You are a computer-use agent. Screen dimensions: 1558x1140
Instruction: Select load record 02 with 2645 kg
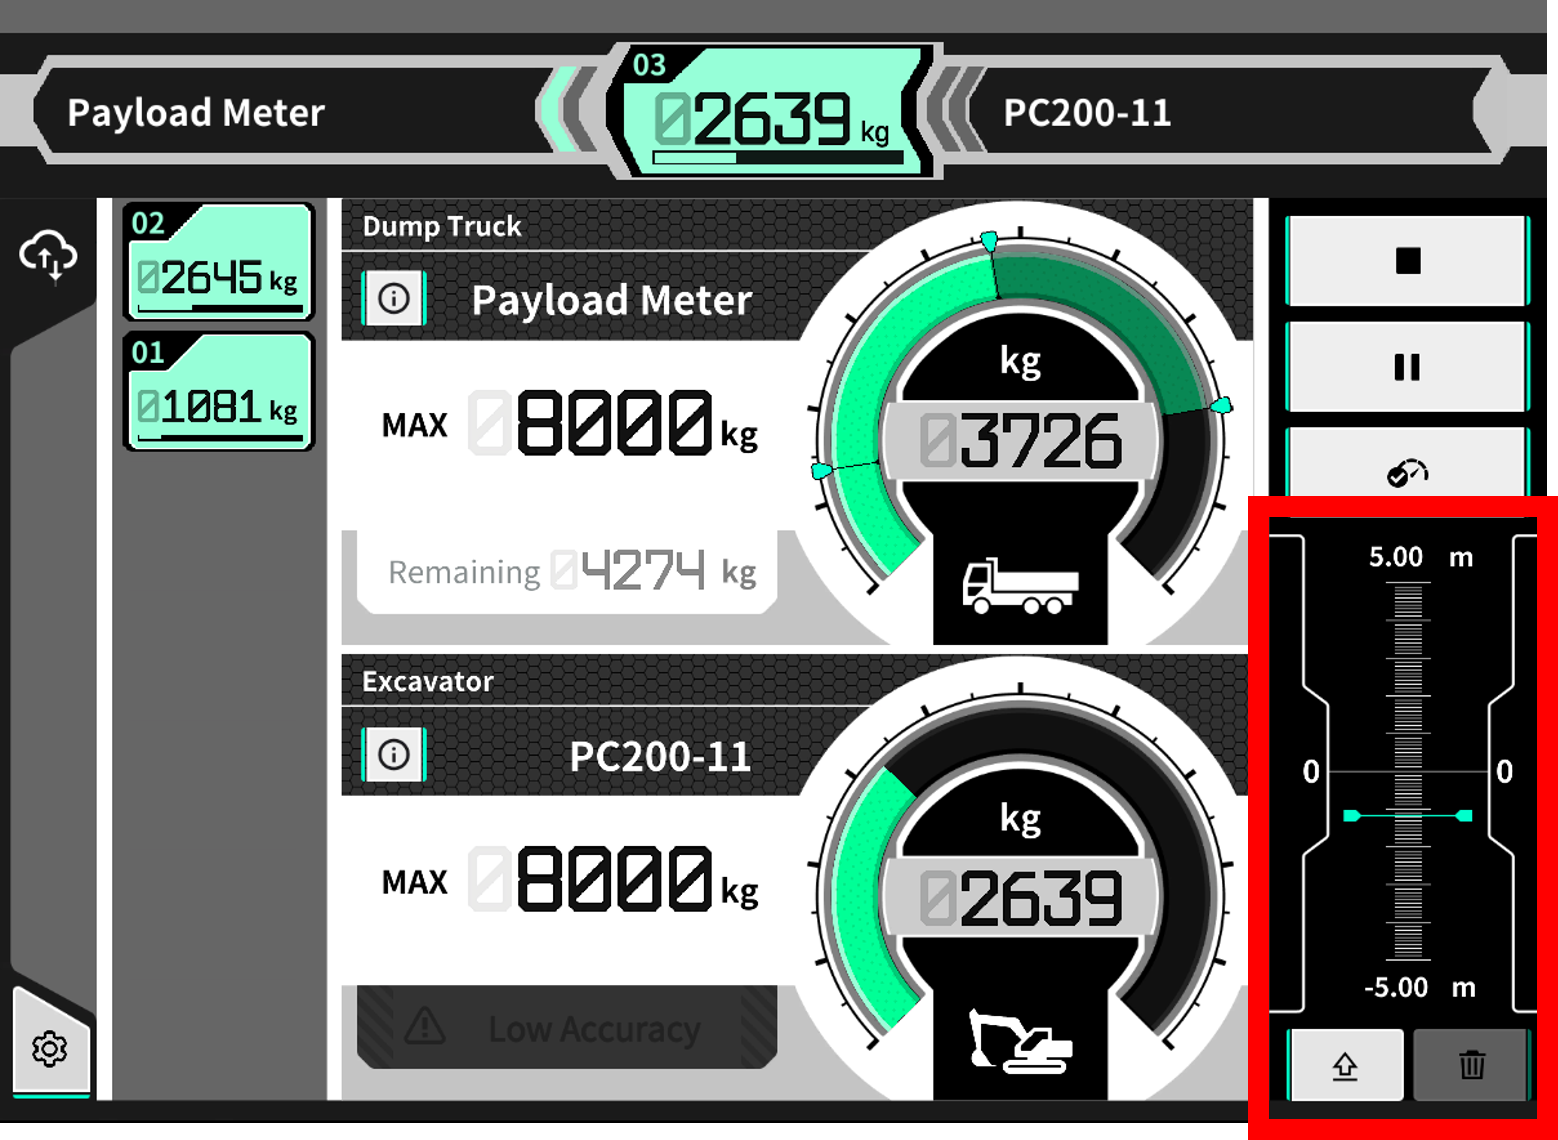click(x=219, y=263)
